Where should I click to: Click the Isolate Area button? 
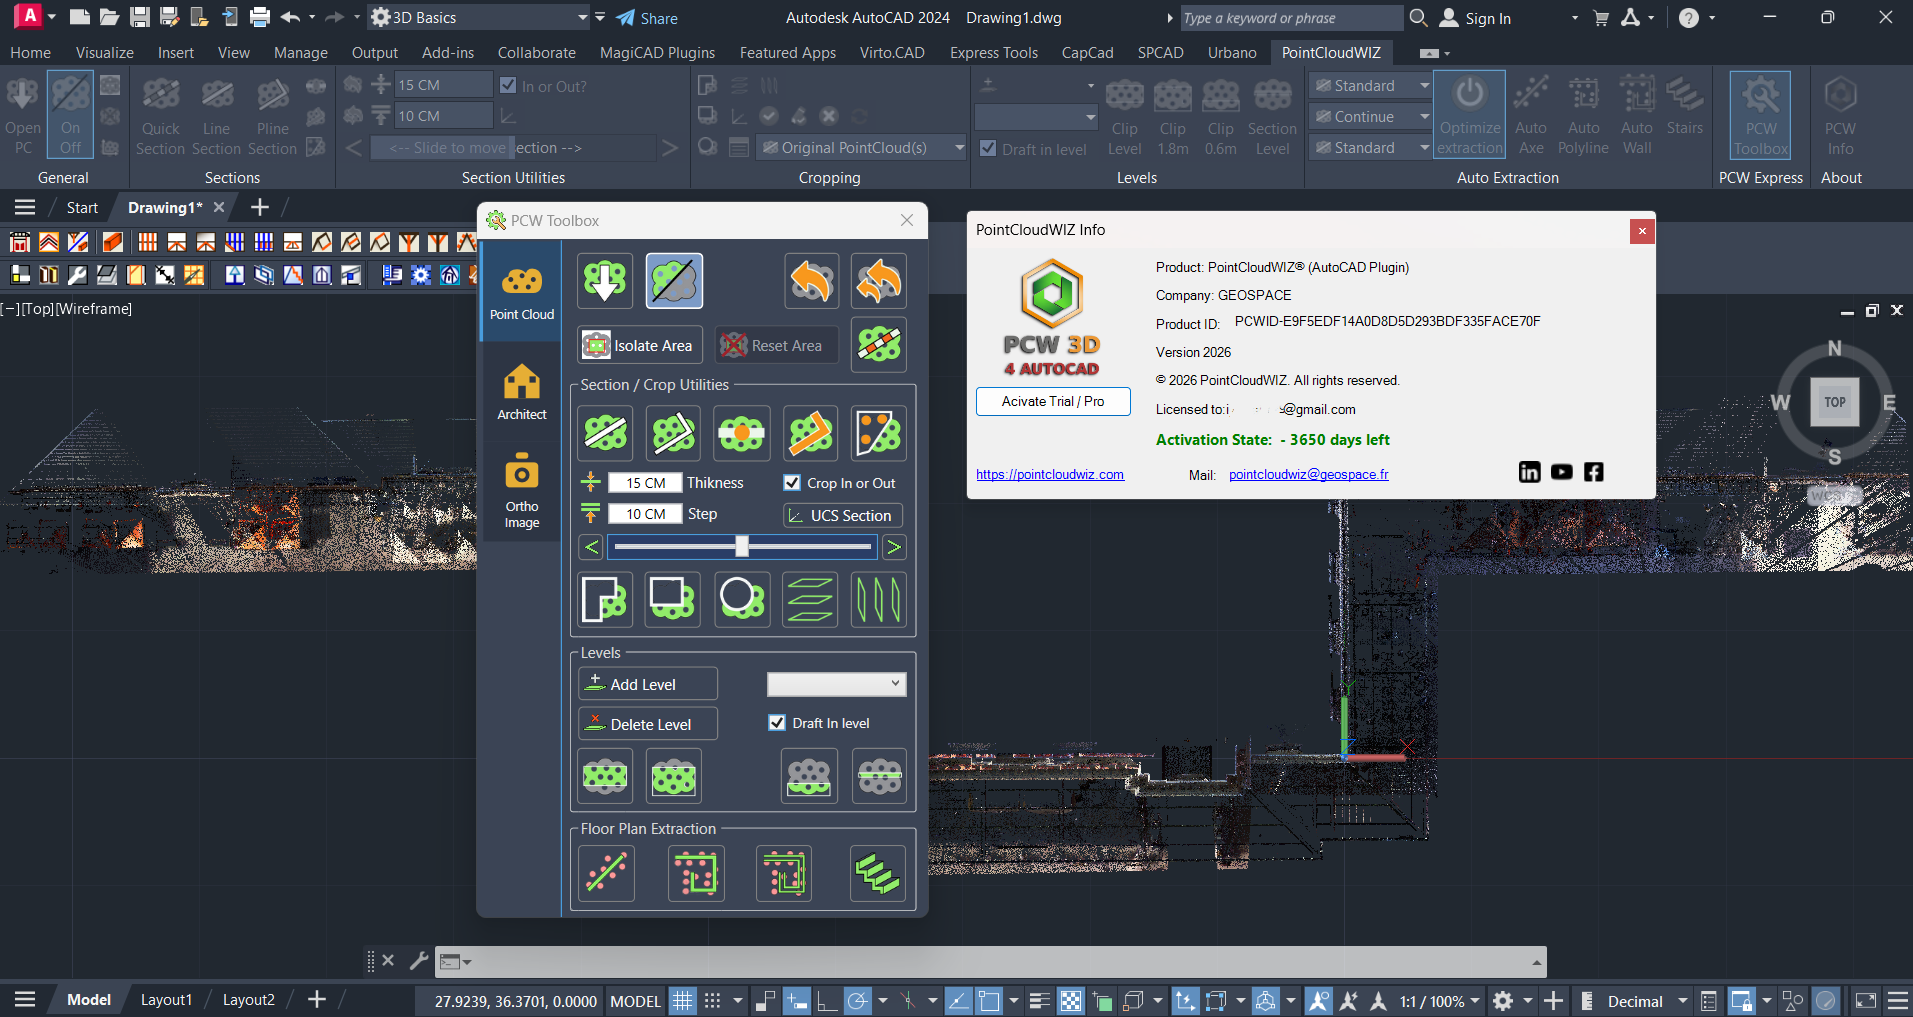coord(640,345)
